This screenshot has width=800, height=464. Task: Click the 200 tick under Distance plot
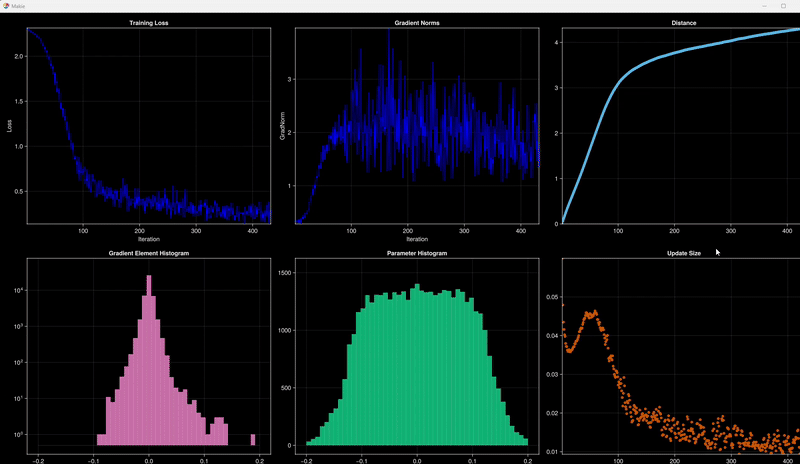(x=674, y=231)
